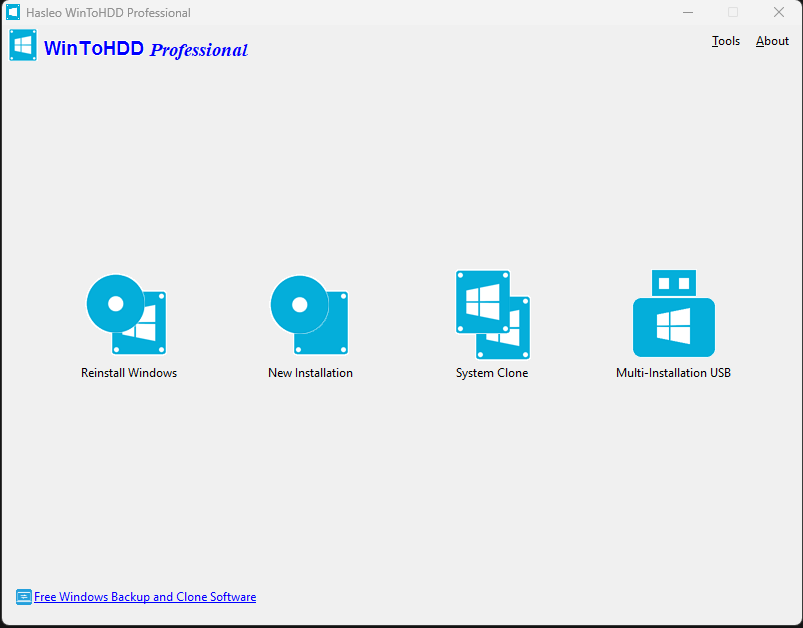Viewport: 803px width, 628px height.
Task: Pick the Multi-Installation USB label
Action: pos(673,373)
